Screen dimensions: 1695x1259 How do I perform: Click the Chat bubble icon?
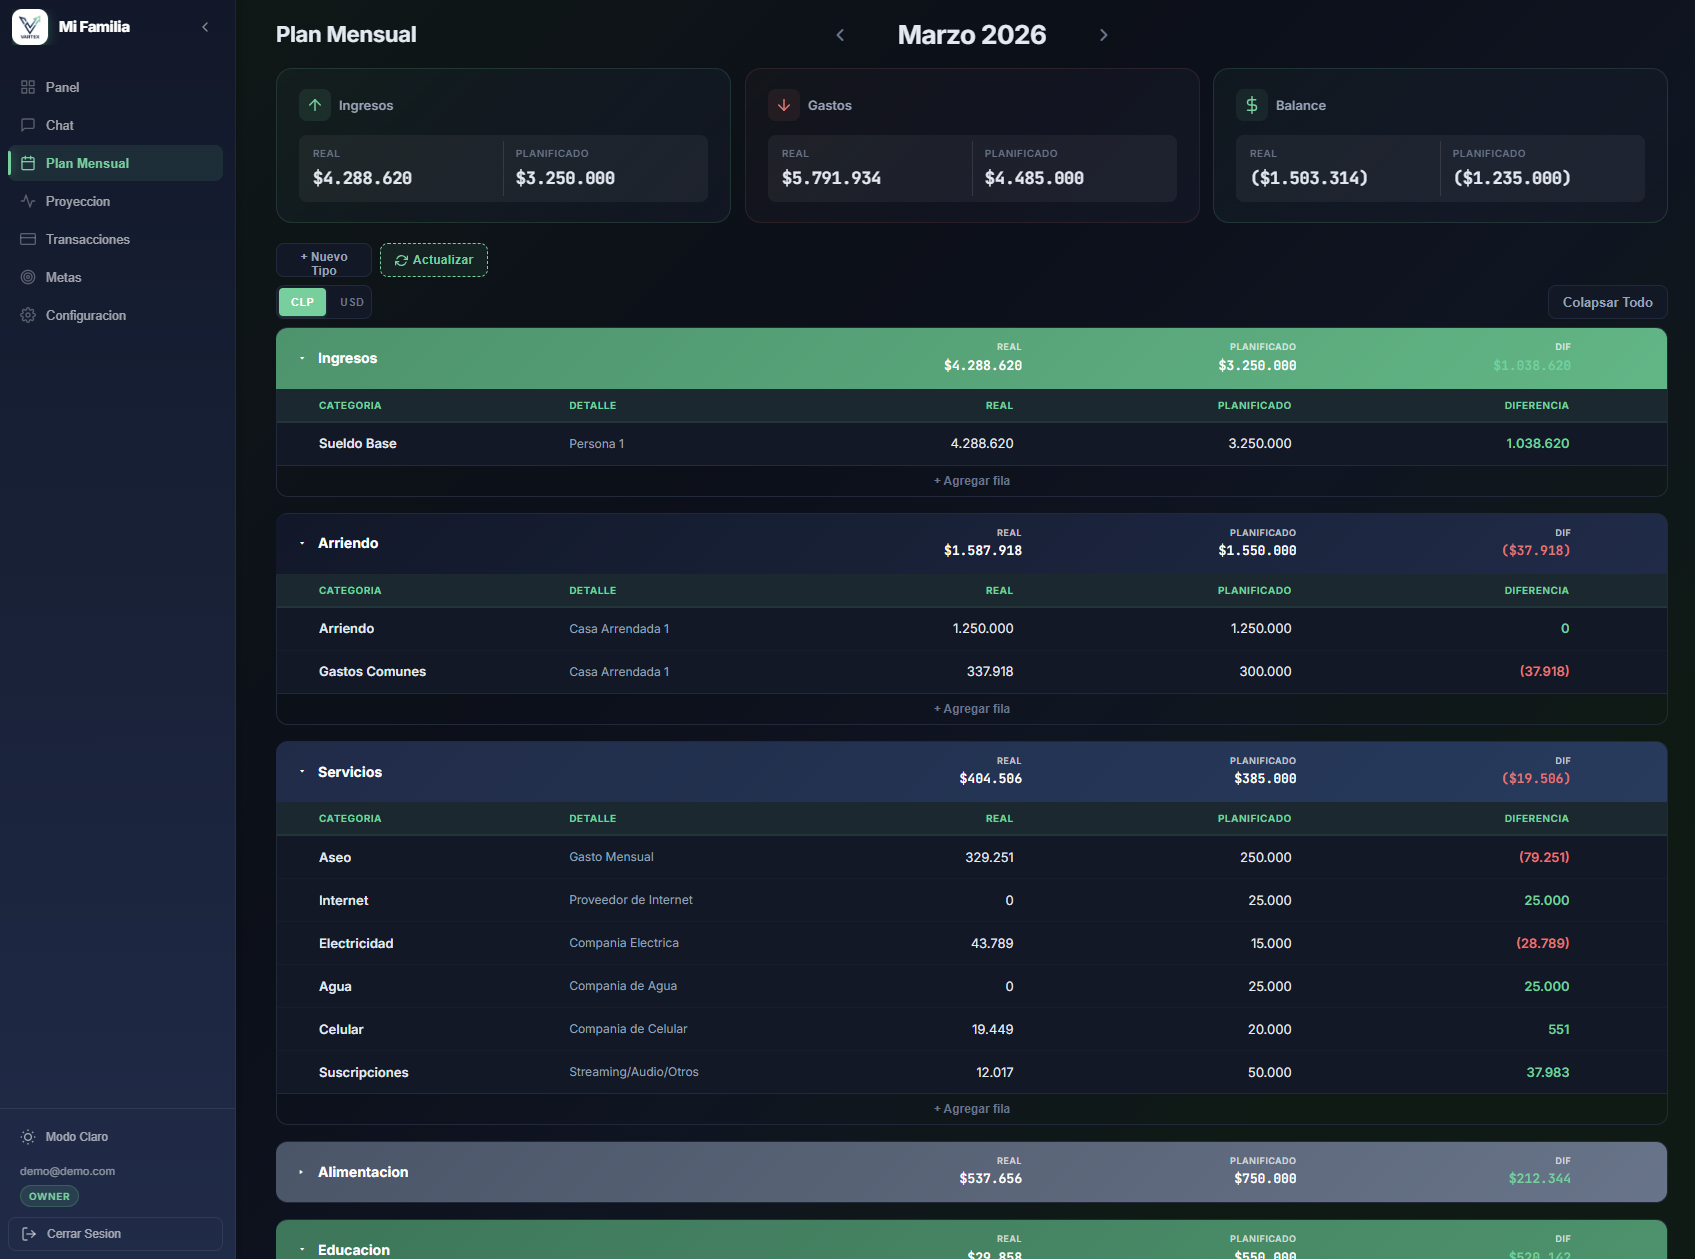coord(28,125)
